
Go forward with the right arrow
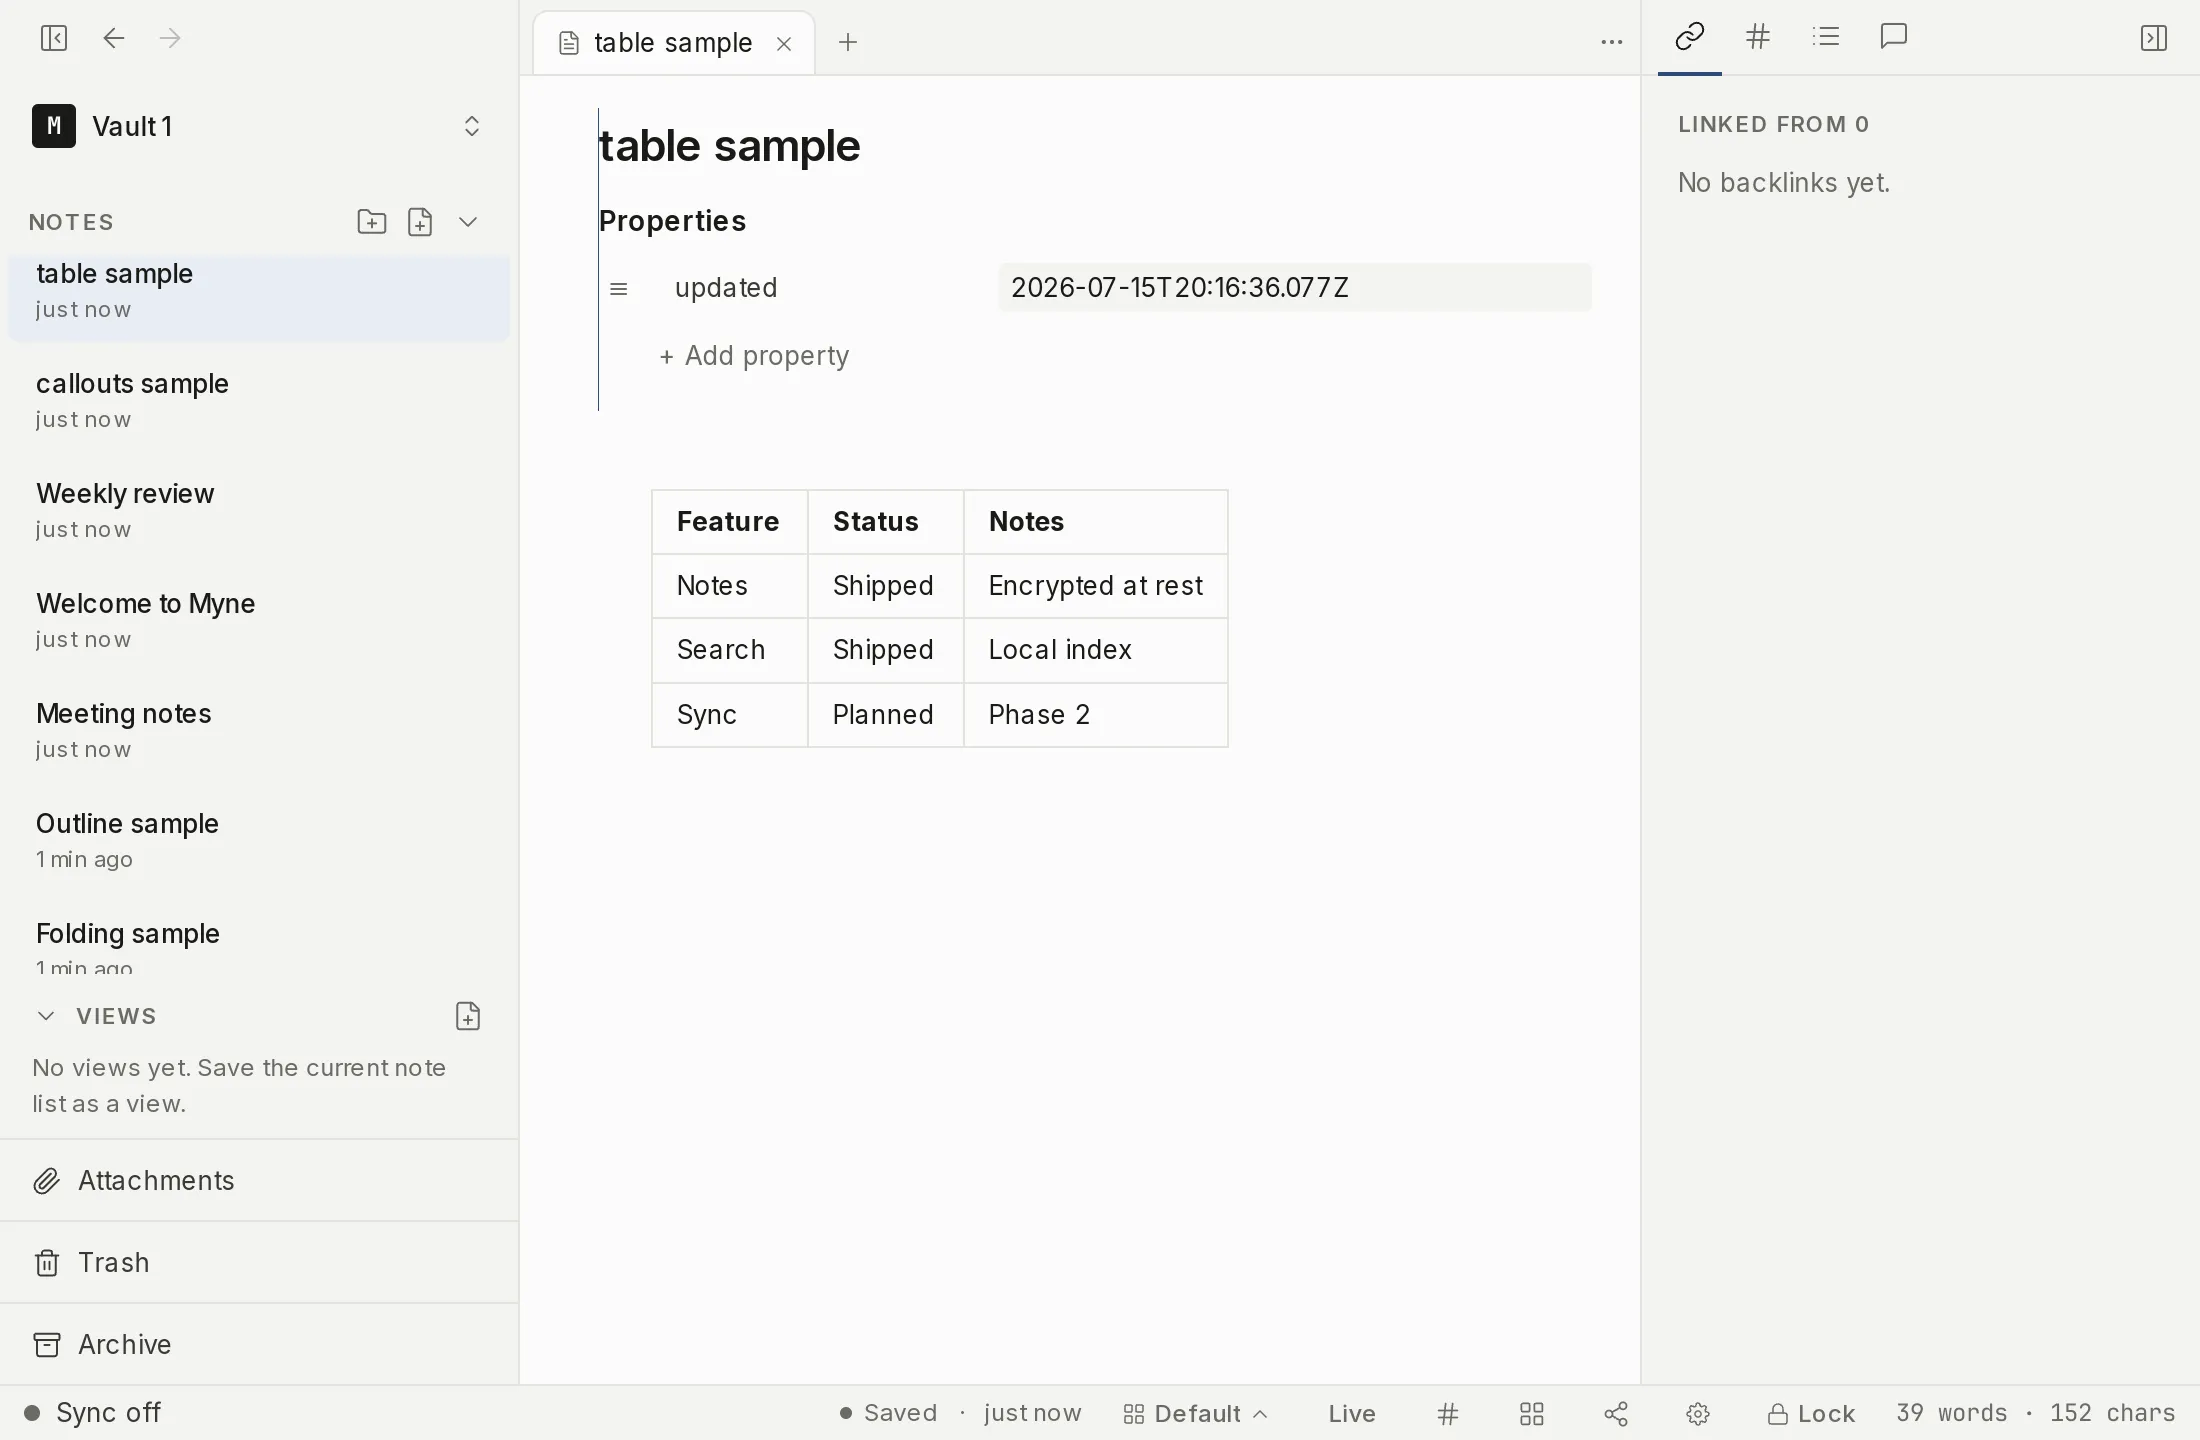pyautogui.click(x=170, y=38)
